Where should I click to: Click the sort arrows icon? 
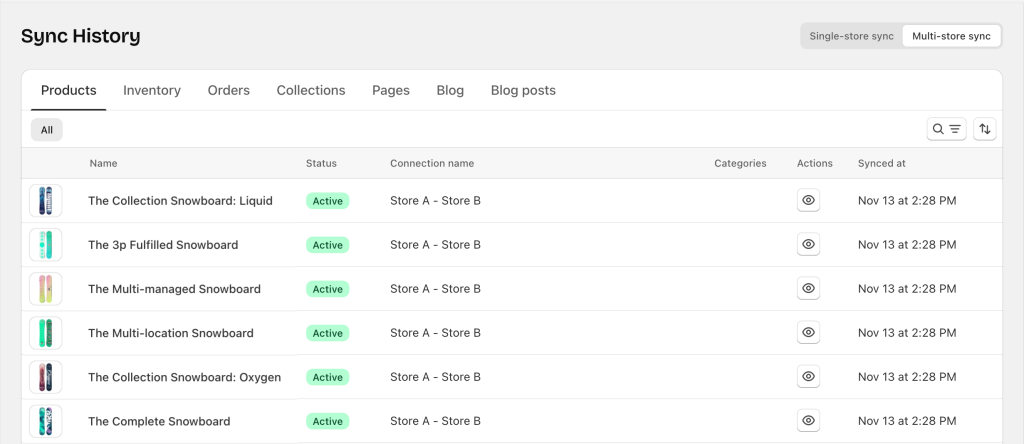pos(985,129)
